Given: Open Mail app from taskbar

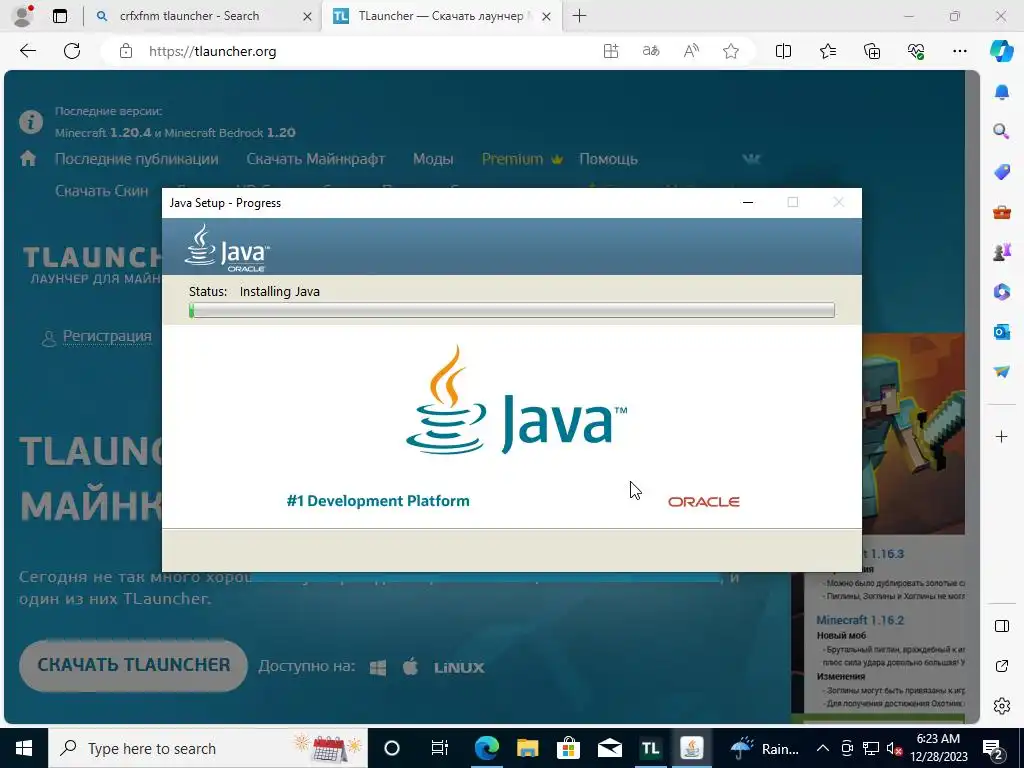Looking at the screenshot, I should click(609, 748).
